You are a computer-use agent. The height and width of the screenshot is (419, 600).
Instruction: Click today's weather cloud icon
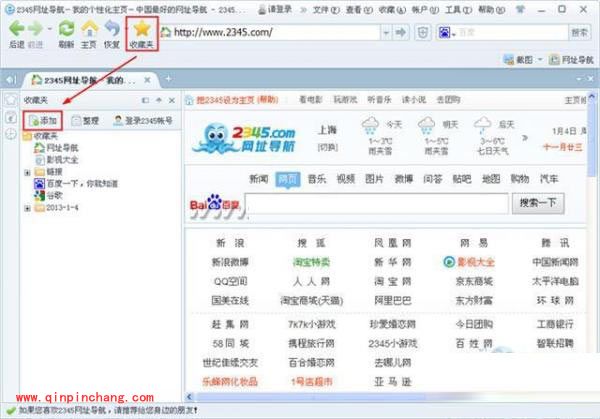[370, 125]
